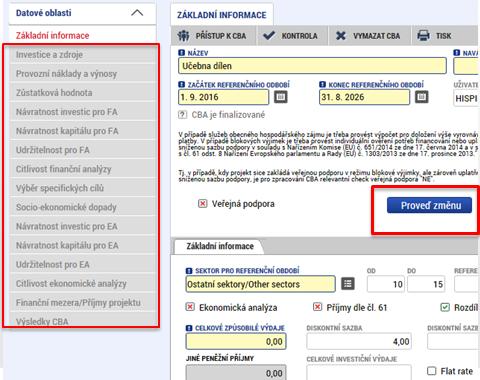Open Udržitelnost pro EA item
The image size is (480, 380).
[x=83, y=264]
